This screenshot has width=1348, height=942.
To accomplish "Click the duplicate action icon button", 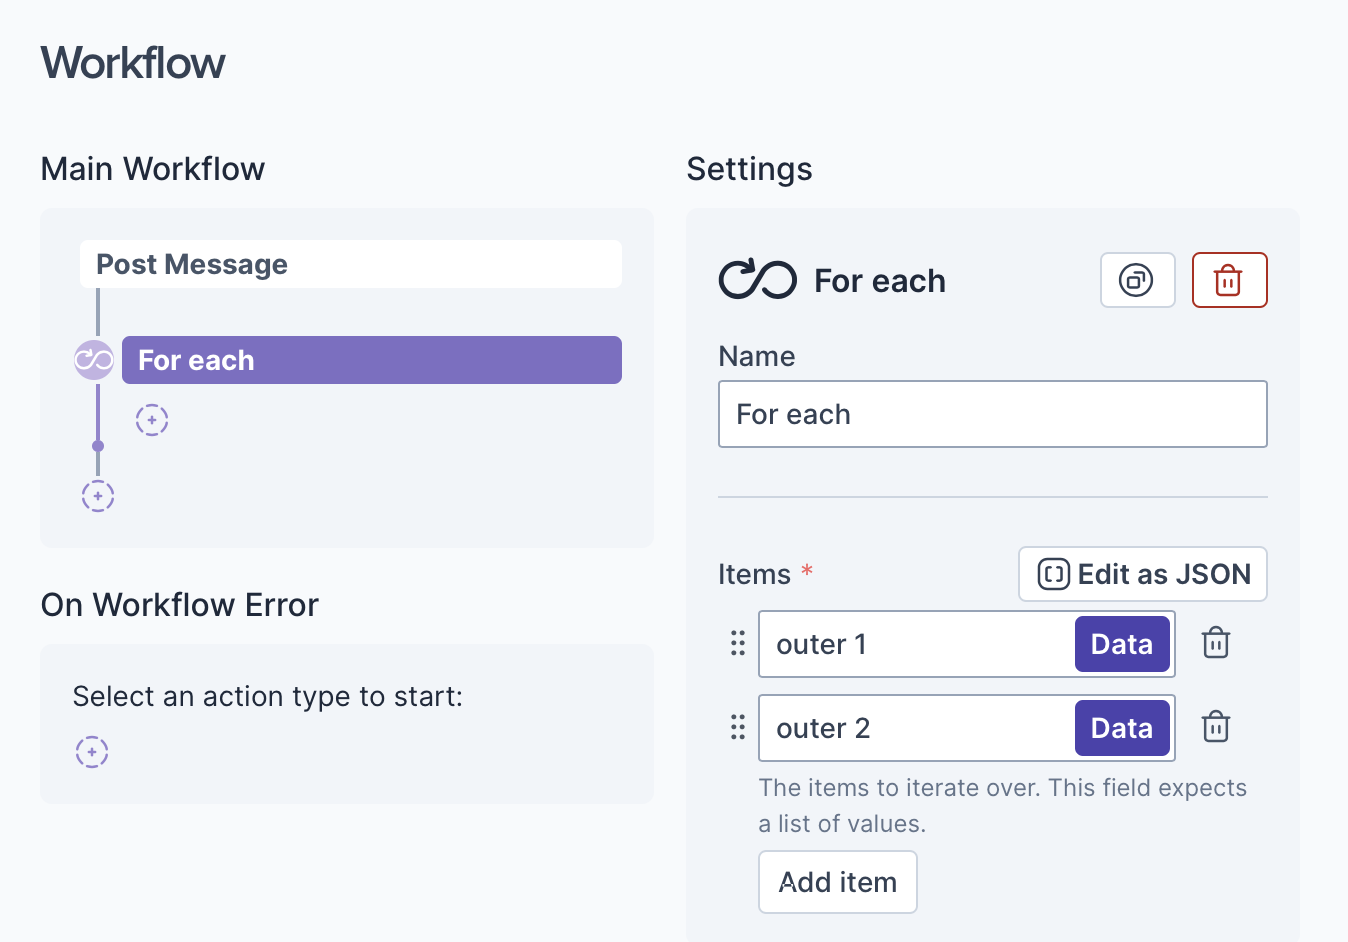I will 1137,280.
